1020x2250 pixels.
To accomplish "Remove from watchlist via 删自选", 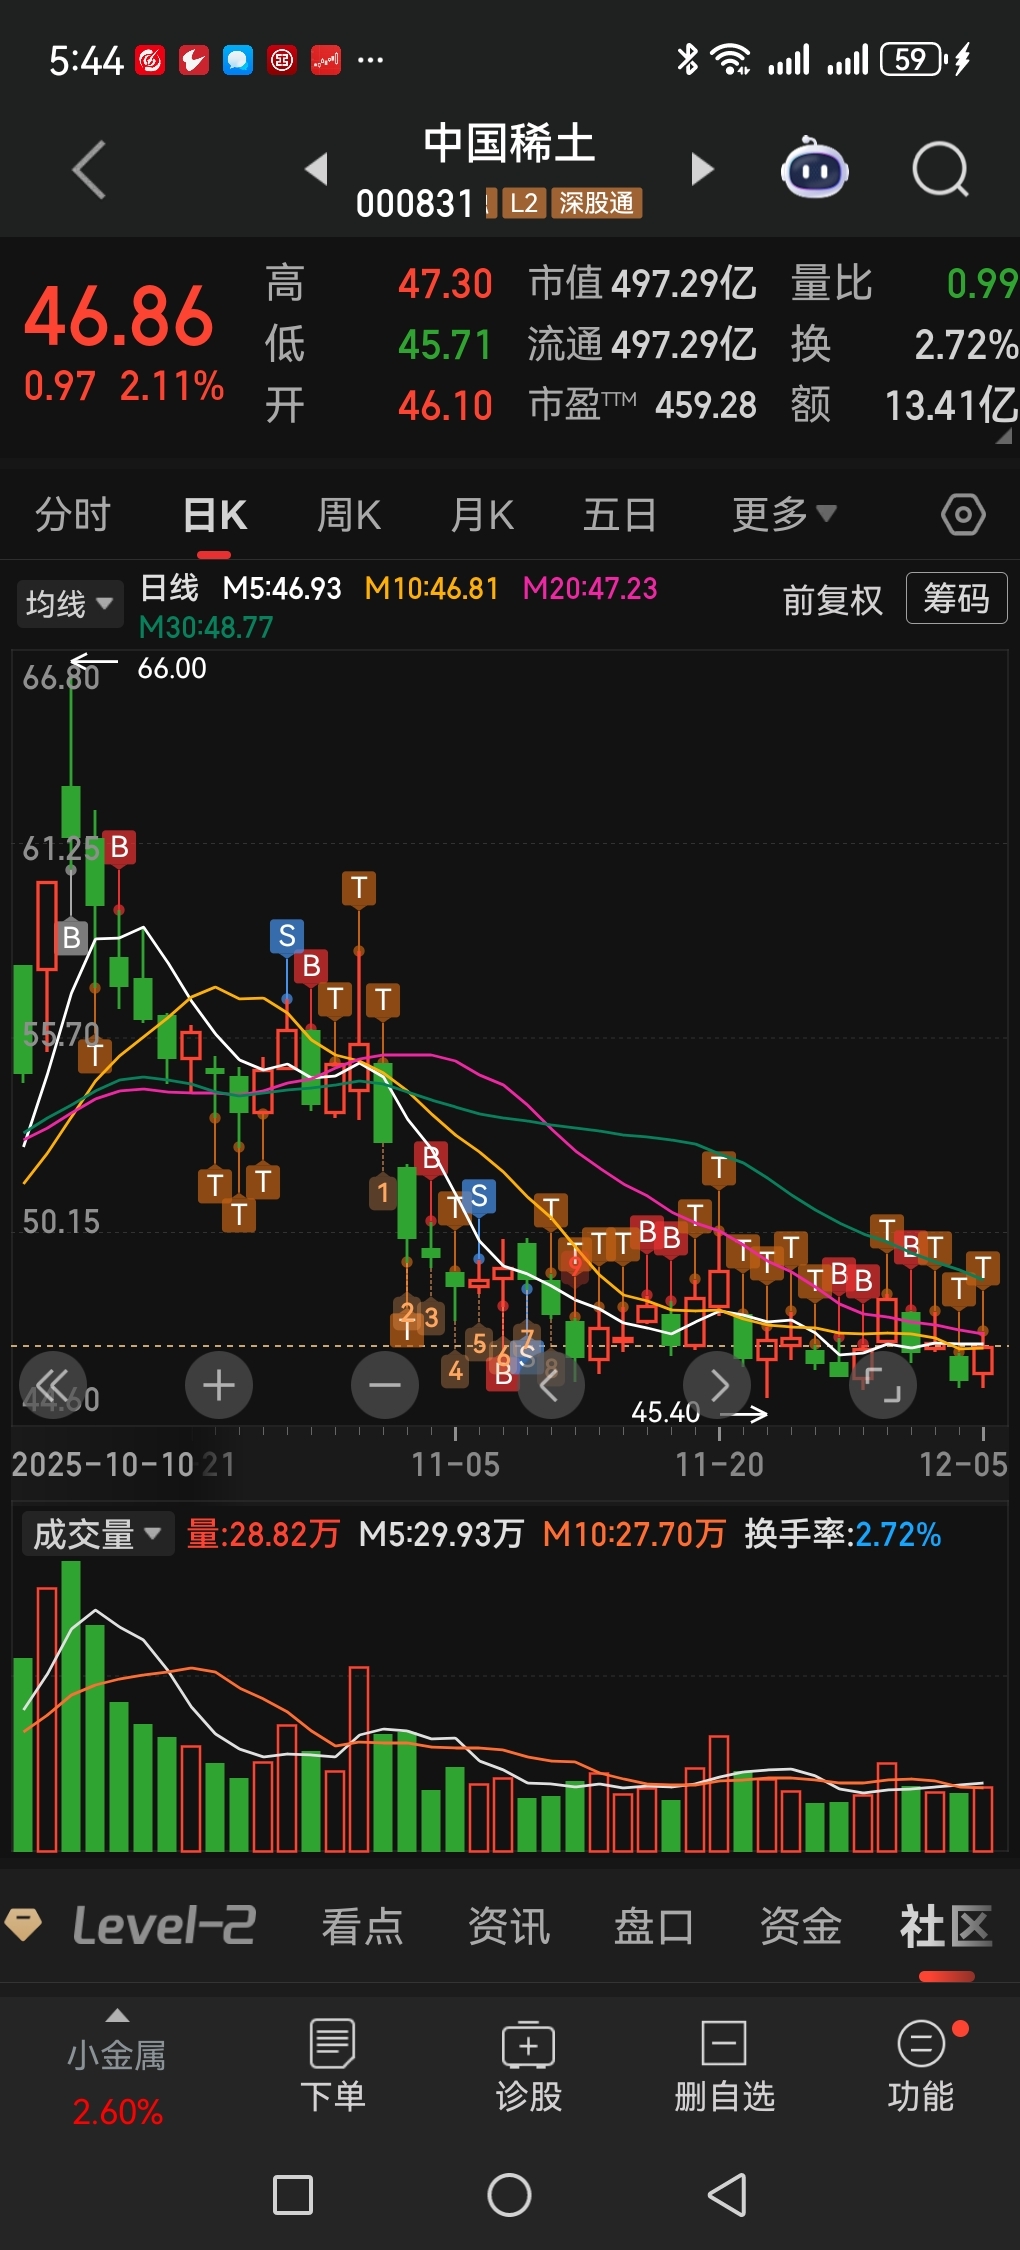I will click(724, 2064).
